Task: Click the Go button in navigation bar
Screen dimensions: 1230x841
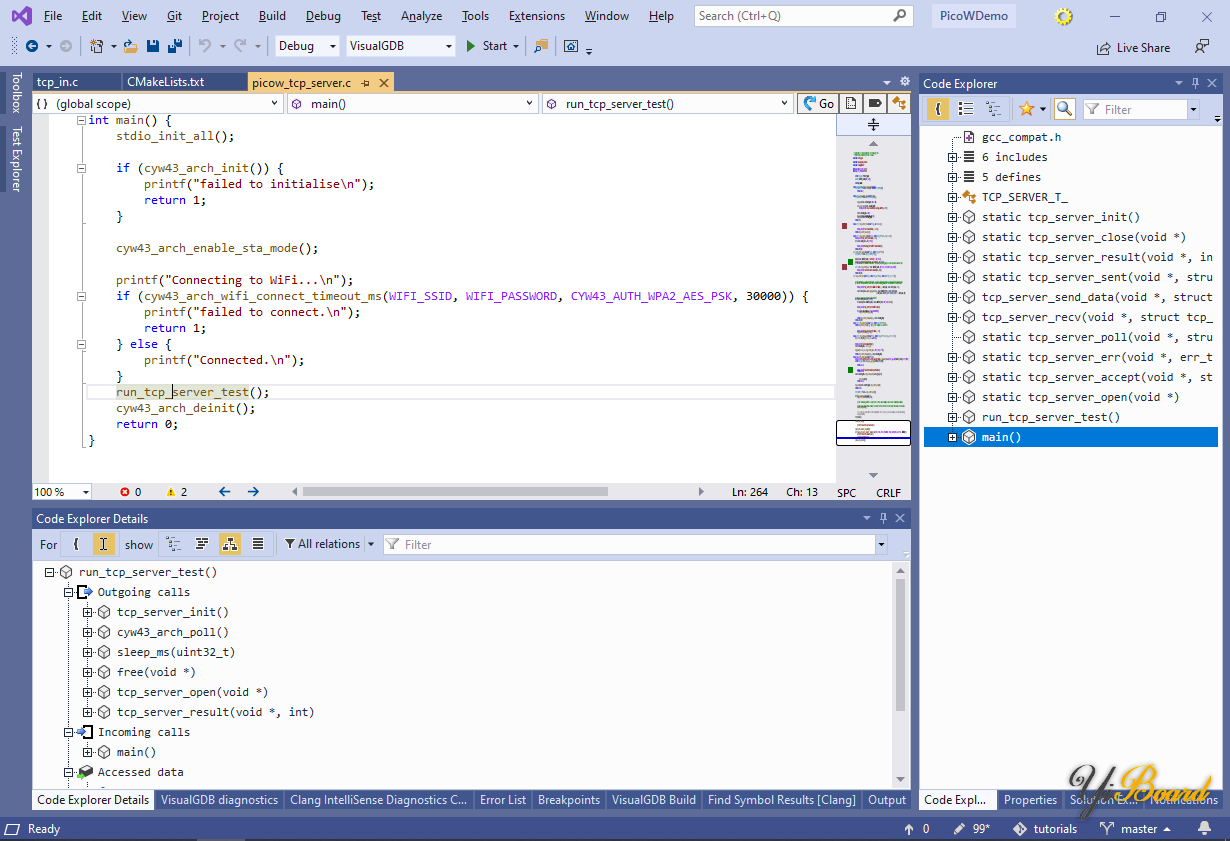Action: click(818, 103)
